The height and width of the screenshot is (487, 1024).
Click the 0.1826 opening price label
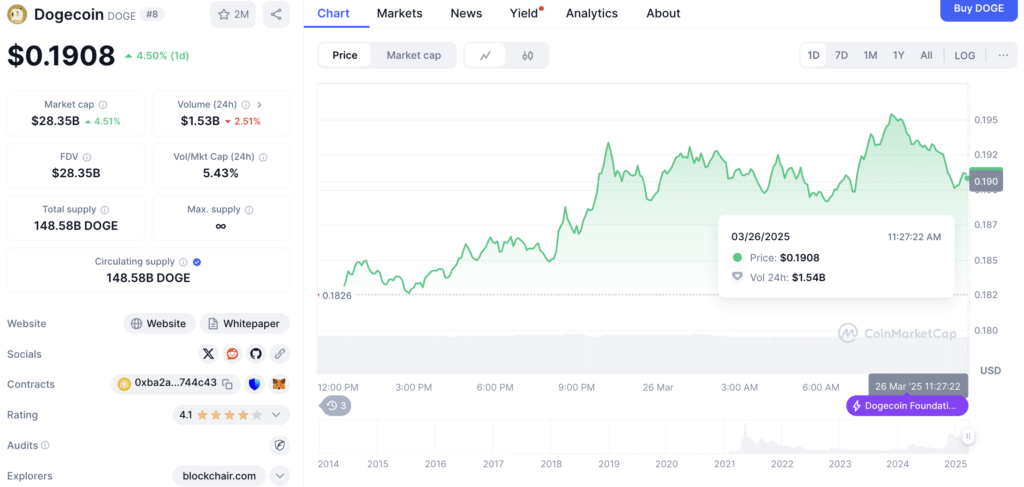(x=337, y=295)
